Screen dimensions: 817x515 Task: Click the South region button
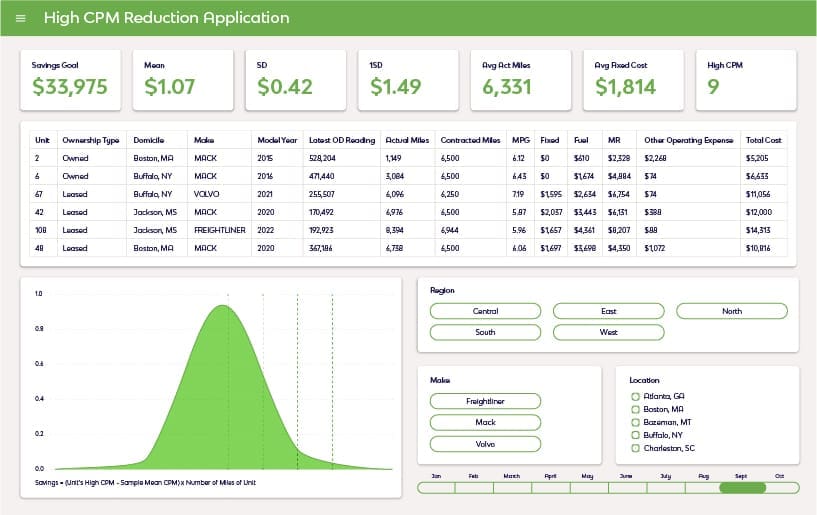[485, 333]
